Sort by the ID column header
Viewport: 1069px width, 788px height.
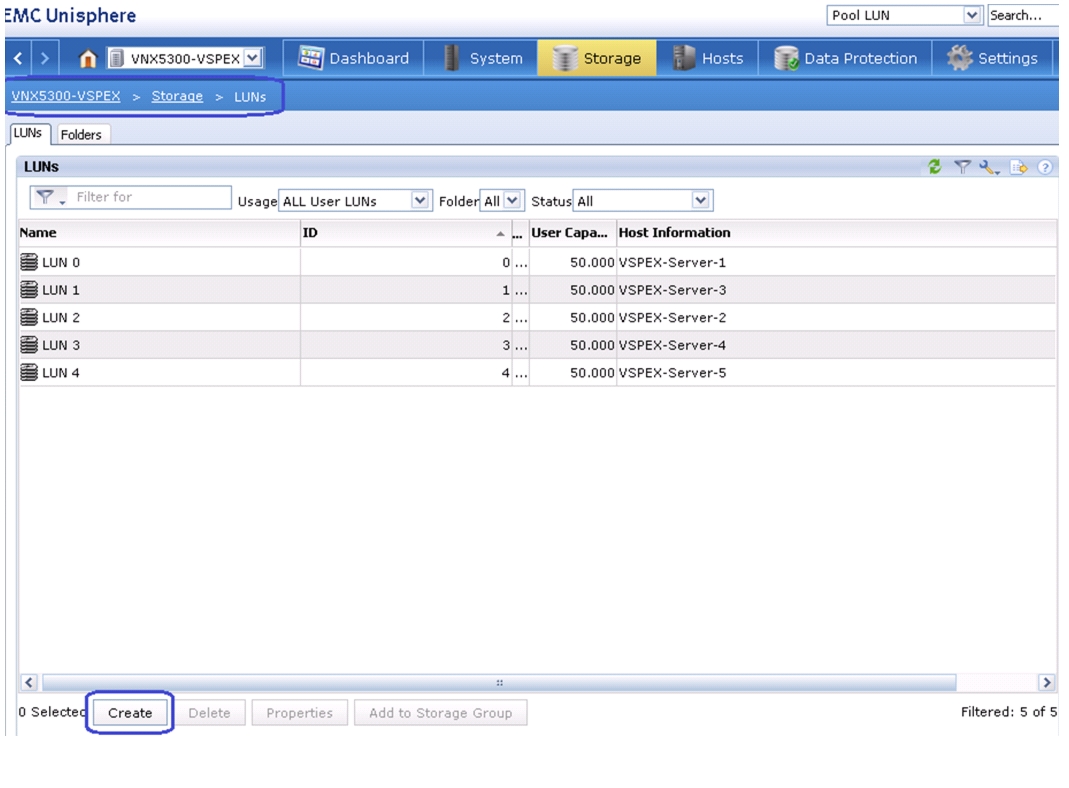(406, 232)
